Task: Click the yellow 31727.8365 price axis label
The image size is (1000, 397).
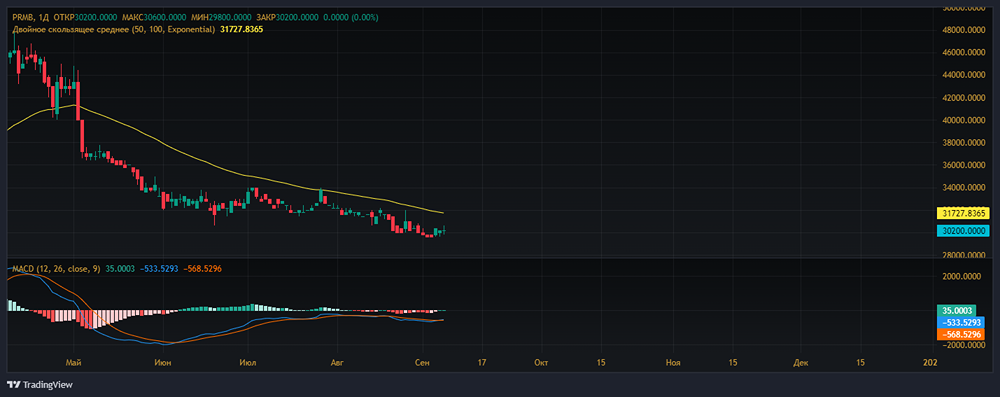Action: coord(962,213)
